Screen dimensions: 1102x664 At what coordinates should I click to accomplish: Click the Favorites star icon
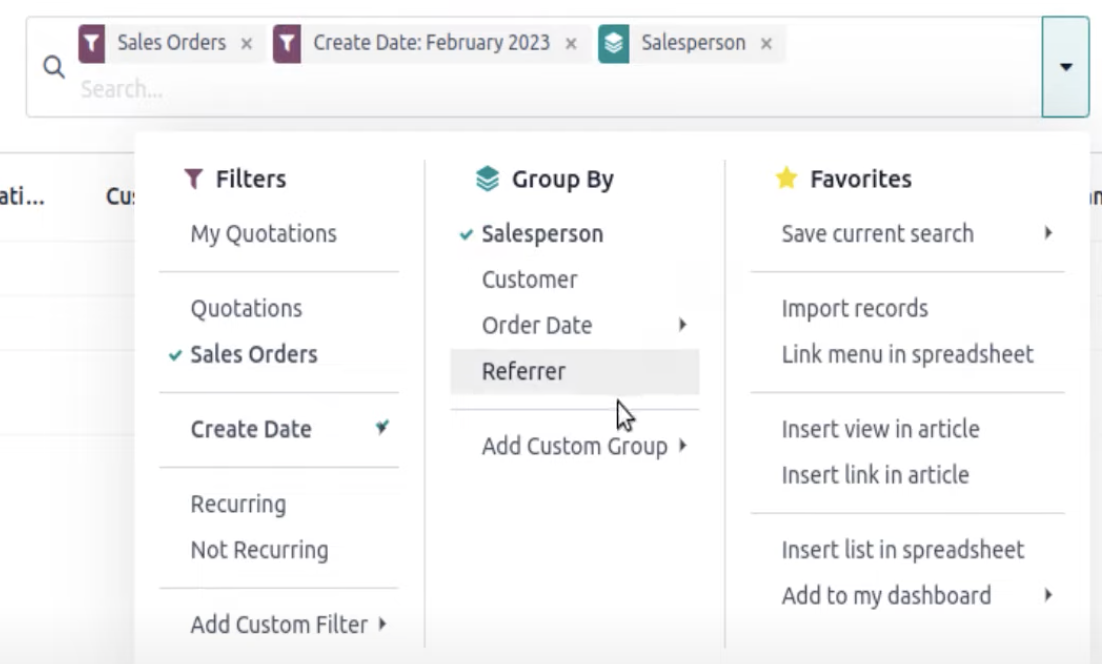click(x=787, y=179)
